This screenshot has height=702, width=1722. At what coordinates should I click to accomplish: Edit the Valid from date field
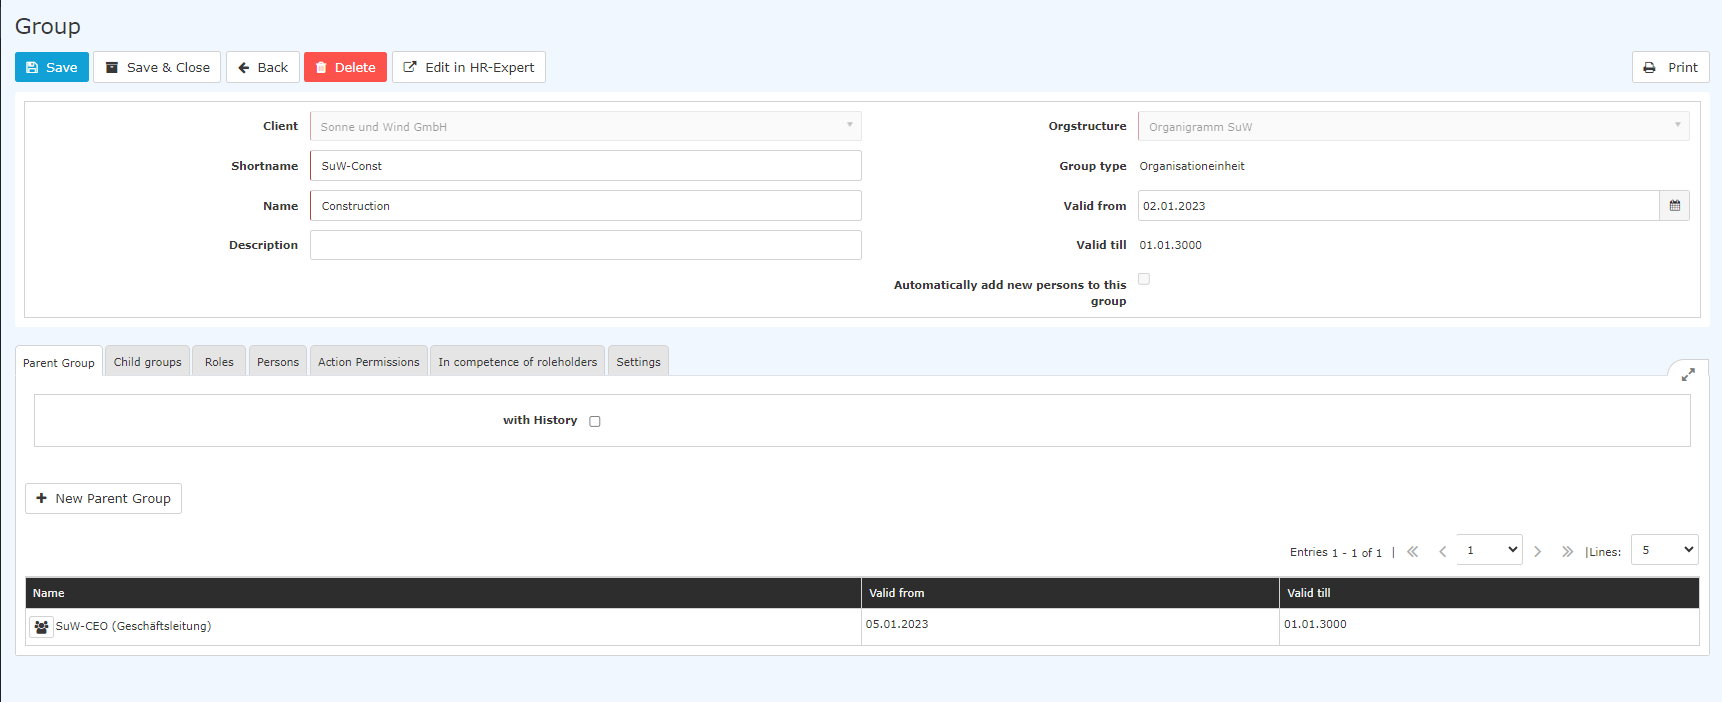1398,206
